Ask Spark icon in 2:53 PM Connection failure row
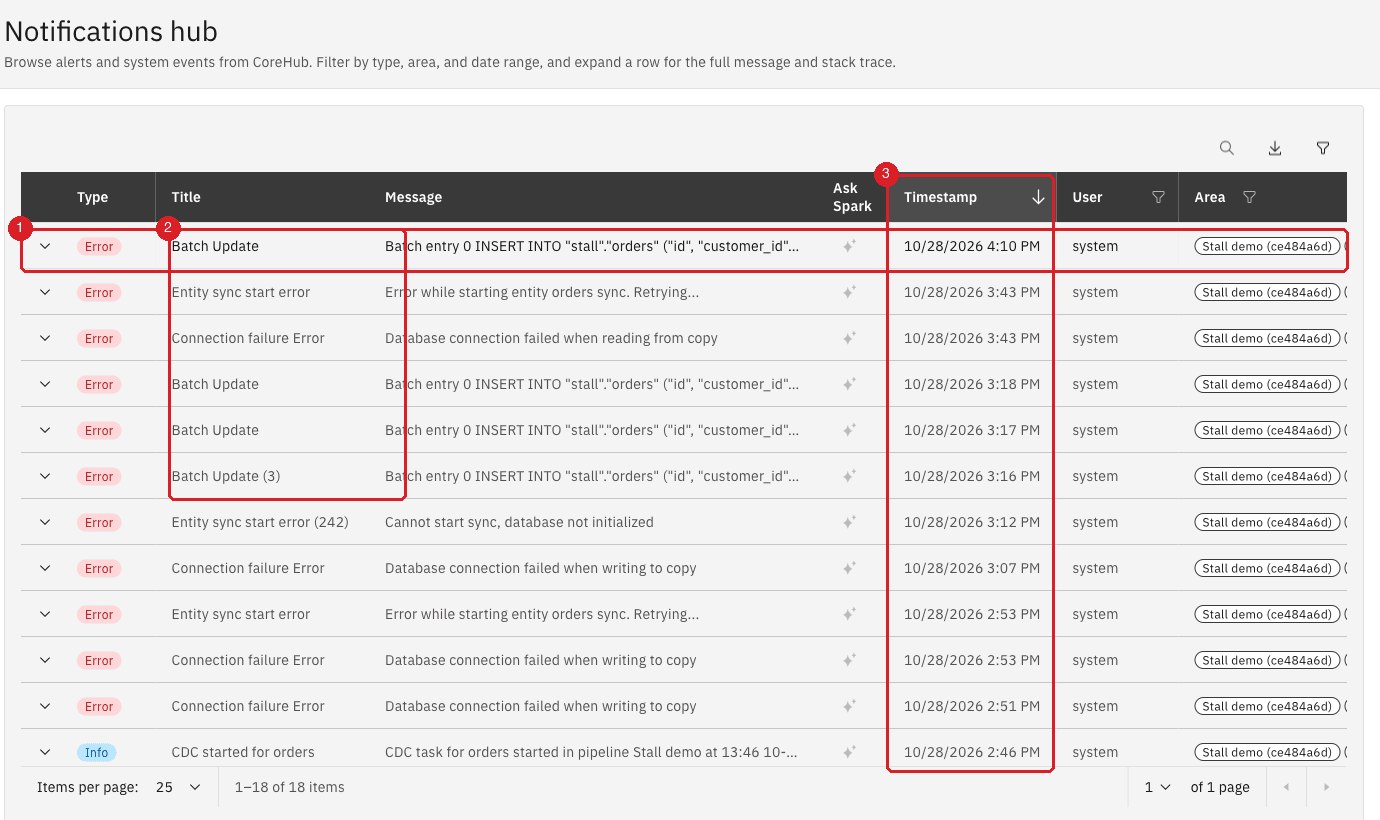 849,660
